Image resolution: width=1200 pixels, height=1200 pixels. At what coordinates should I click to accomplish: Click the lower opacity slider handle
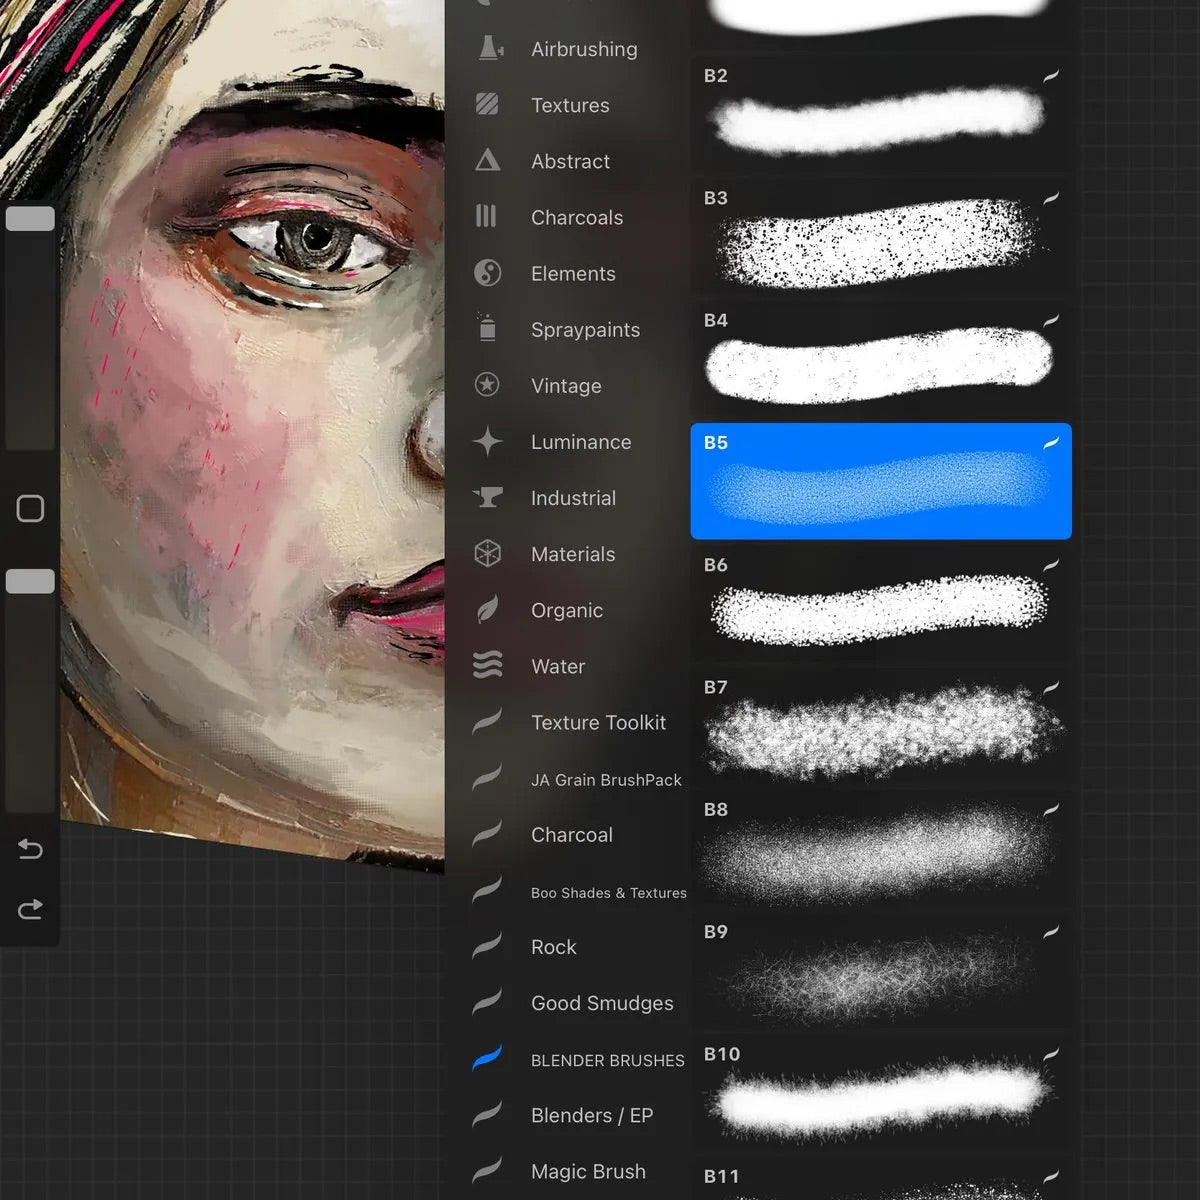point(30,582)
